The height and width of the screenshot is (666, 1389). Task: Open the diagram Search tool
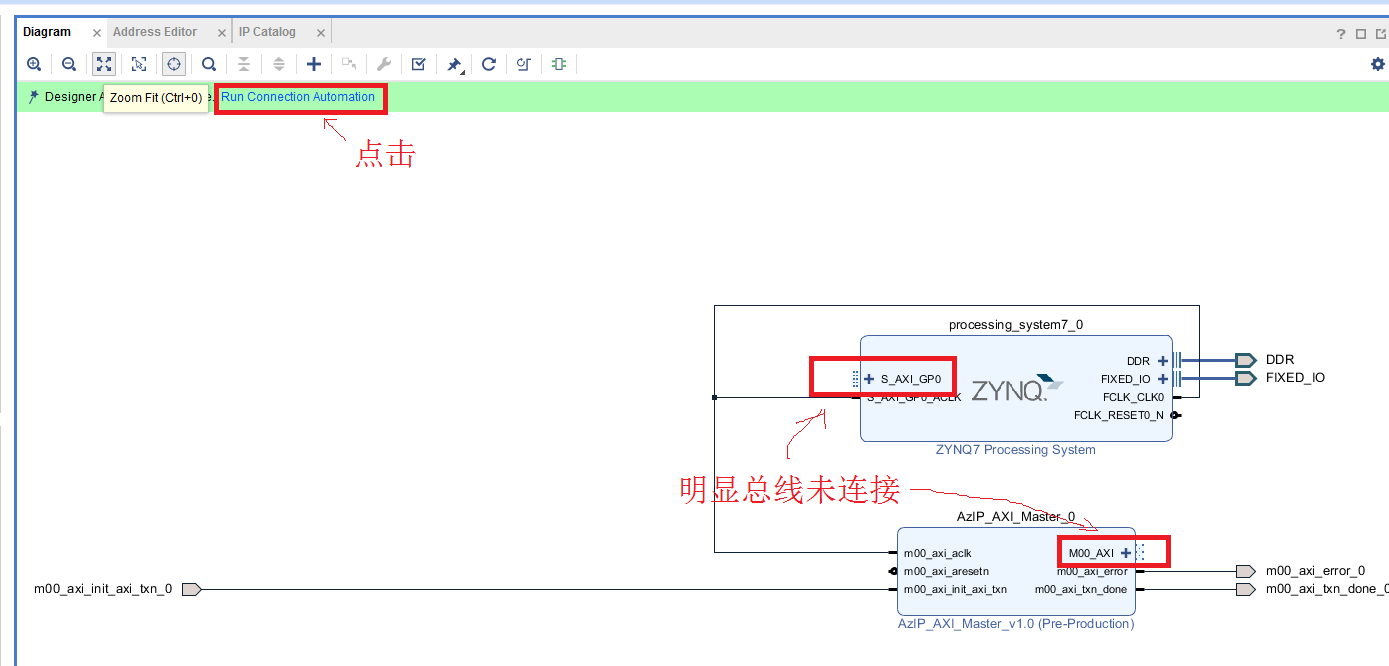[209, 64]
